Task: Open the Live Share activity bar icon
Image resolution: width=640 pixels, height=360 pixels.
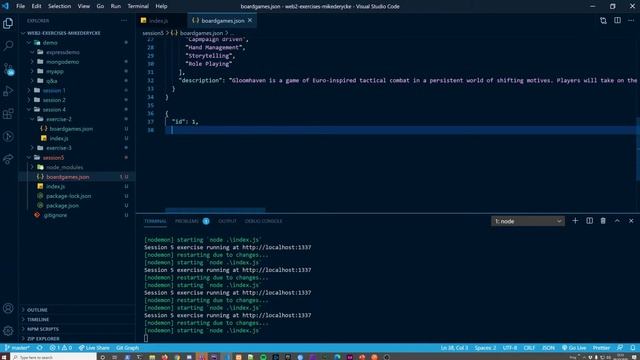Action: [8, 159]
